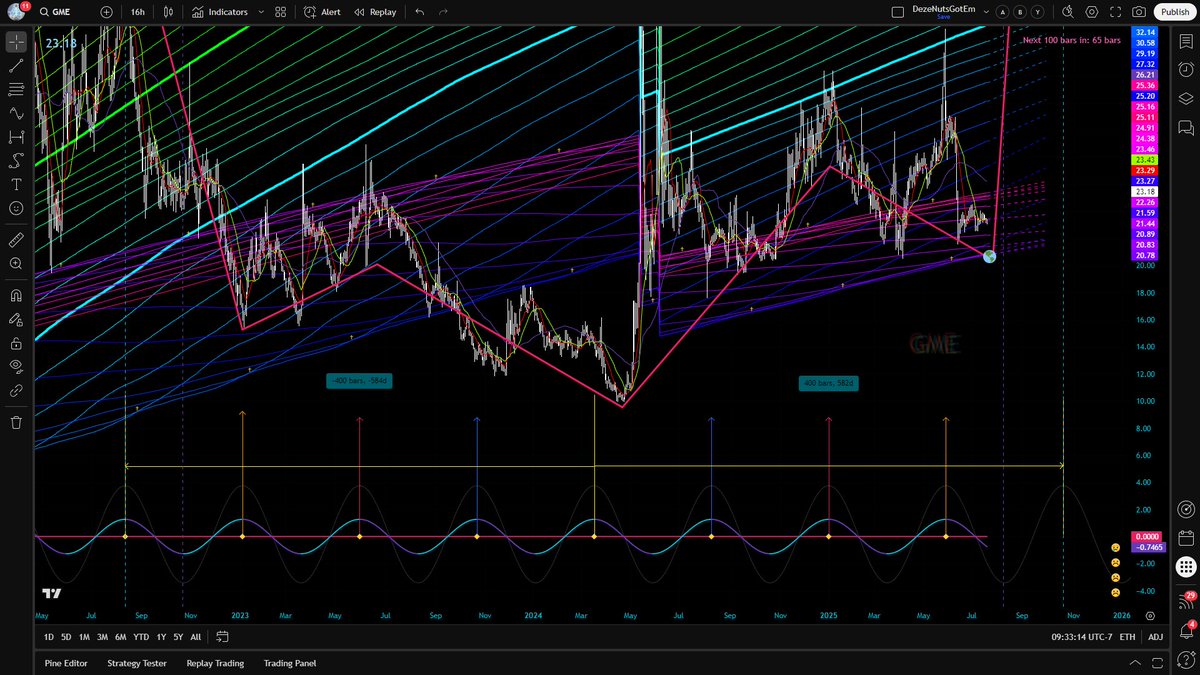Open the calendar panel in right sidebar

tap(1186, 538)
